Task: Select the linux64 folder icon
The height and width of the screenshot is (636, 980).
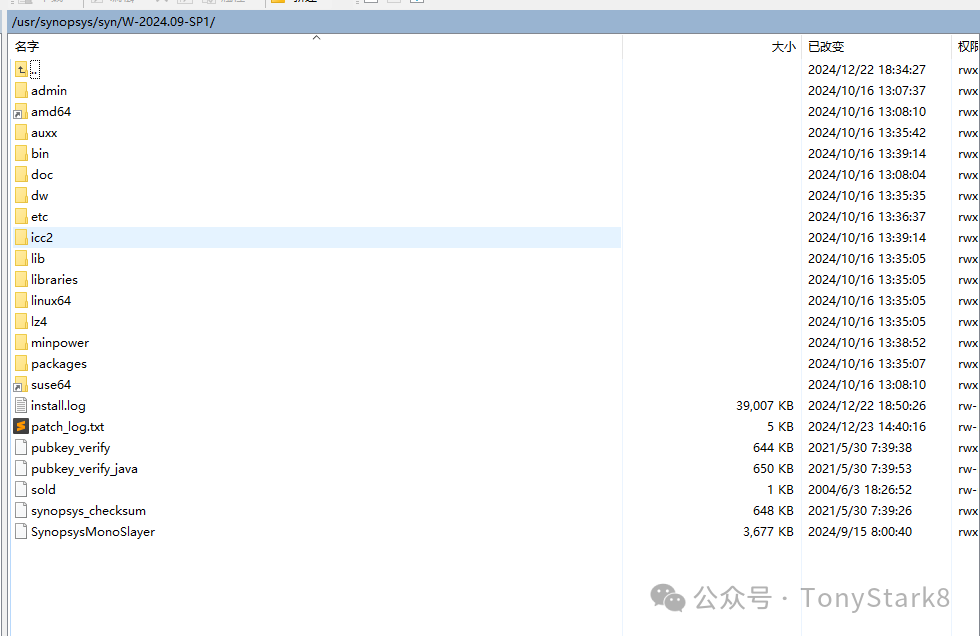Action: (x=21, y=301)
